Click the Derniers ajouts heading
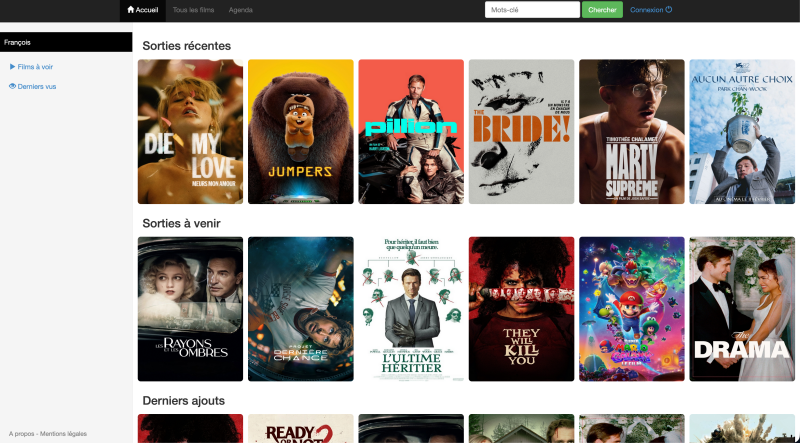The height and width of the screenshot is (443, 800). tap(183, 401)
